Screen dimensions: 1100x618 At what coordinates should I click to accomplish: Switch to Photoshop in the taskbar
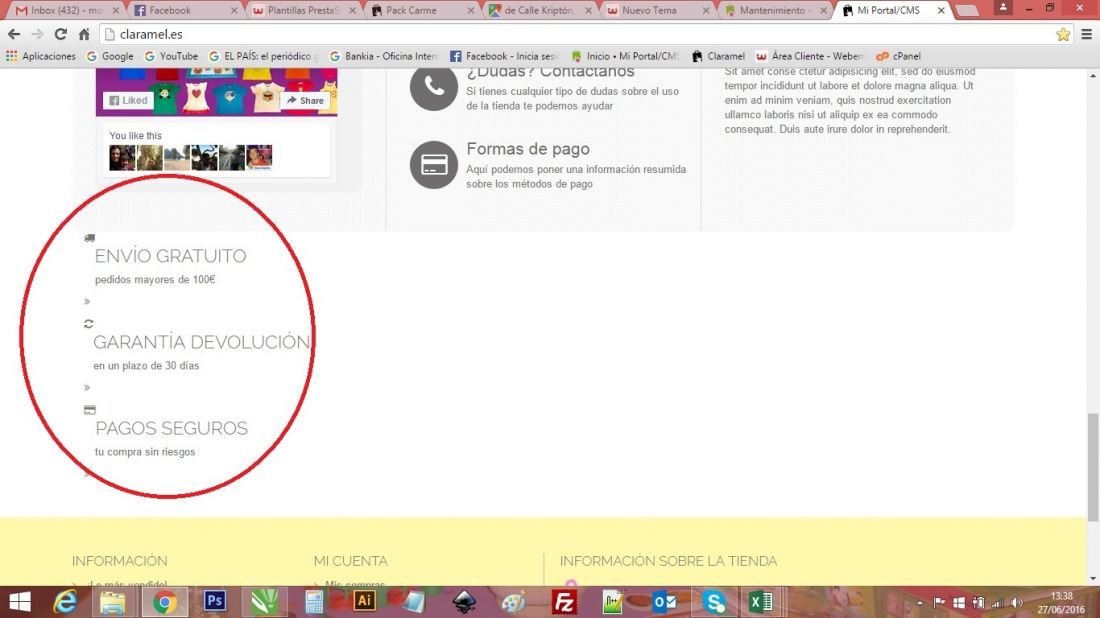(x=215, y=601)
